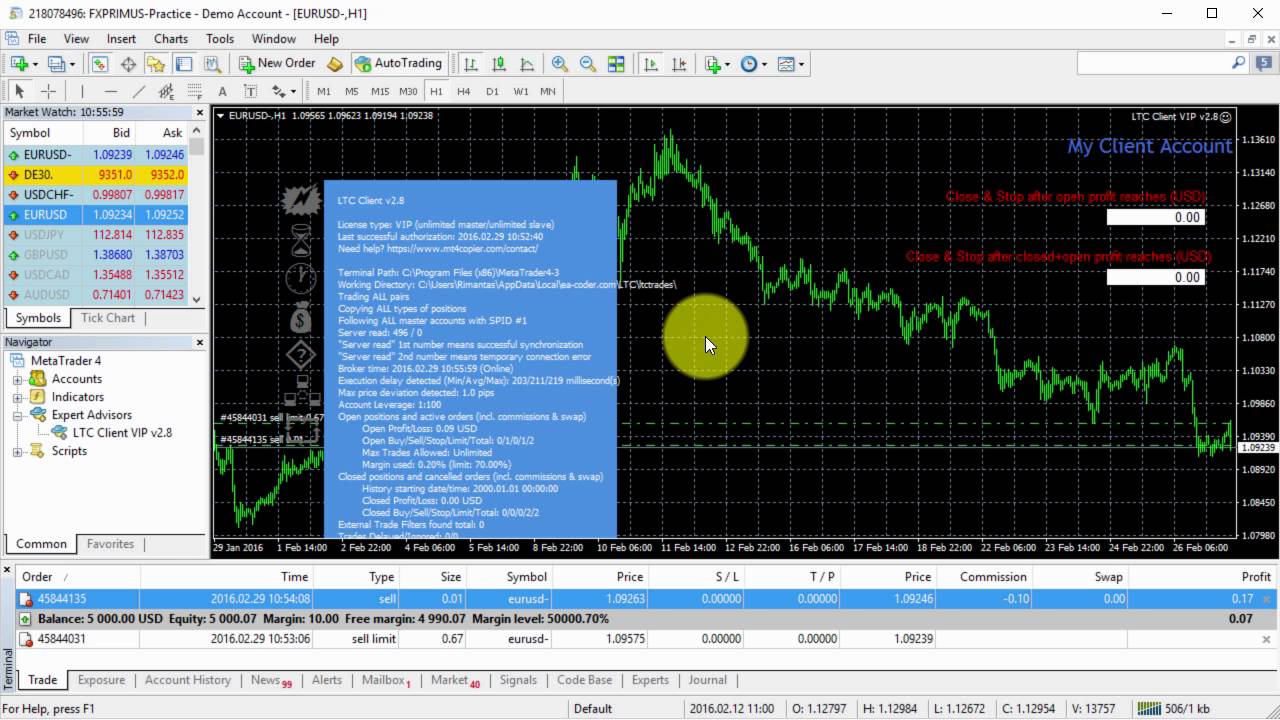Select the crosshair tool
The image size is (1280, 720).
click(x=47, y=91)
